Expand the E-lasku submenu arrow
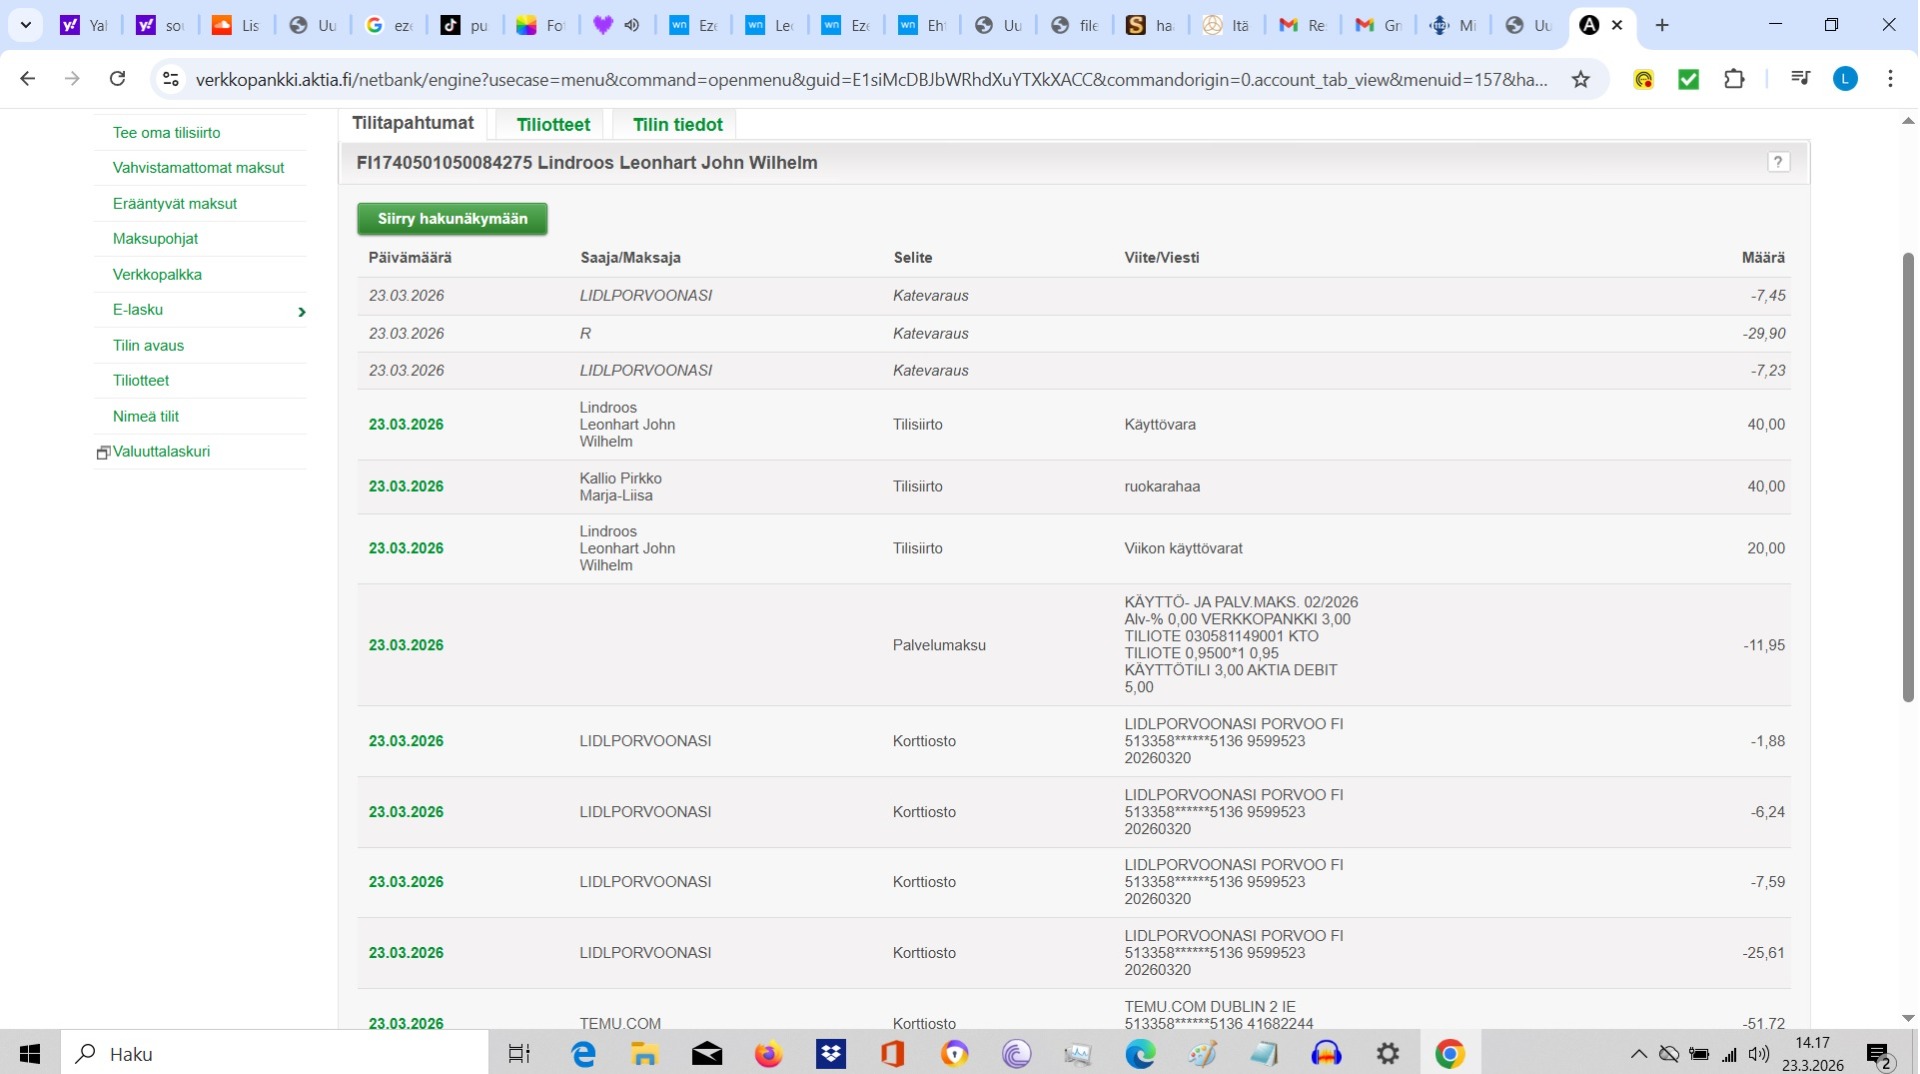The height and width of the screenshot is (1074, 1920). (301, 312)
